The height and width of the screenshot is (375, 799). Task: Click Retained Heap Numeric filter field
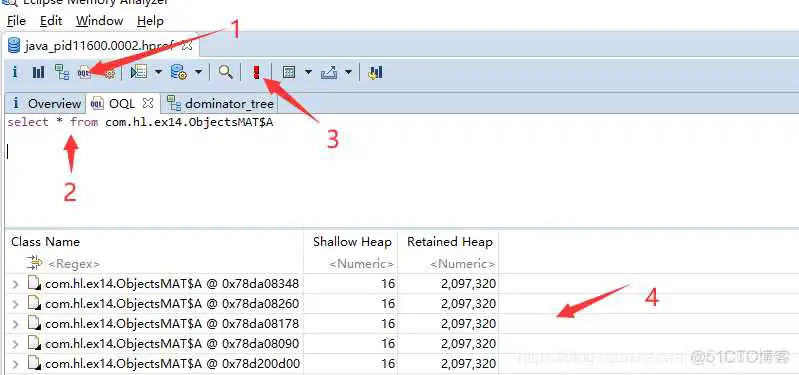(x=463, y=264)
